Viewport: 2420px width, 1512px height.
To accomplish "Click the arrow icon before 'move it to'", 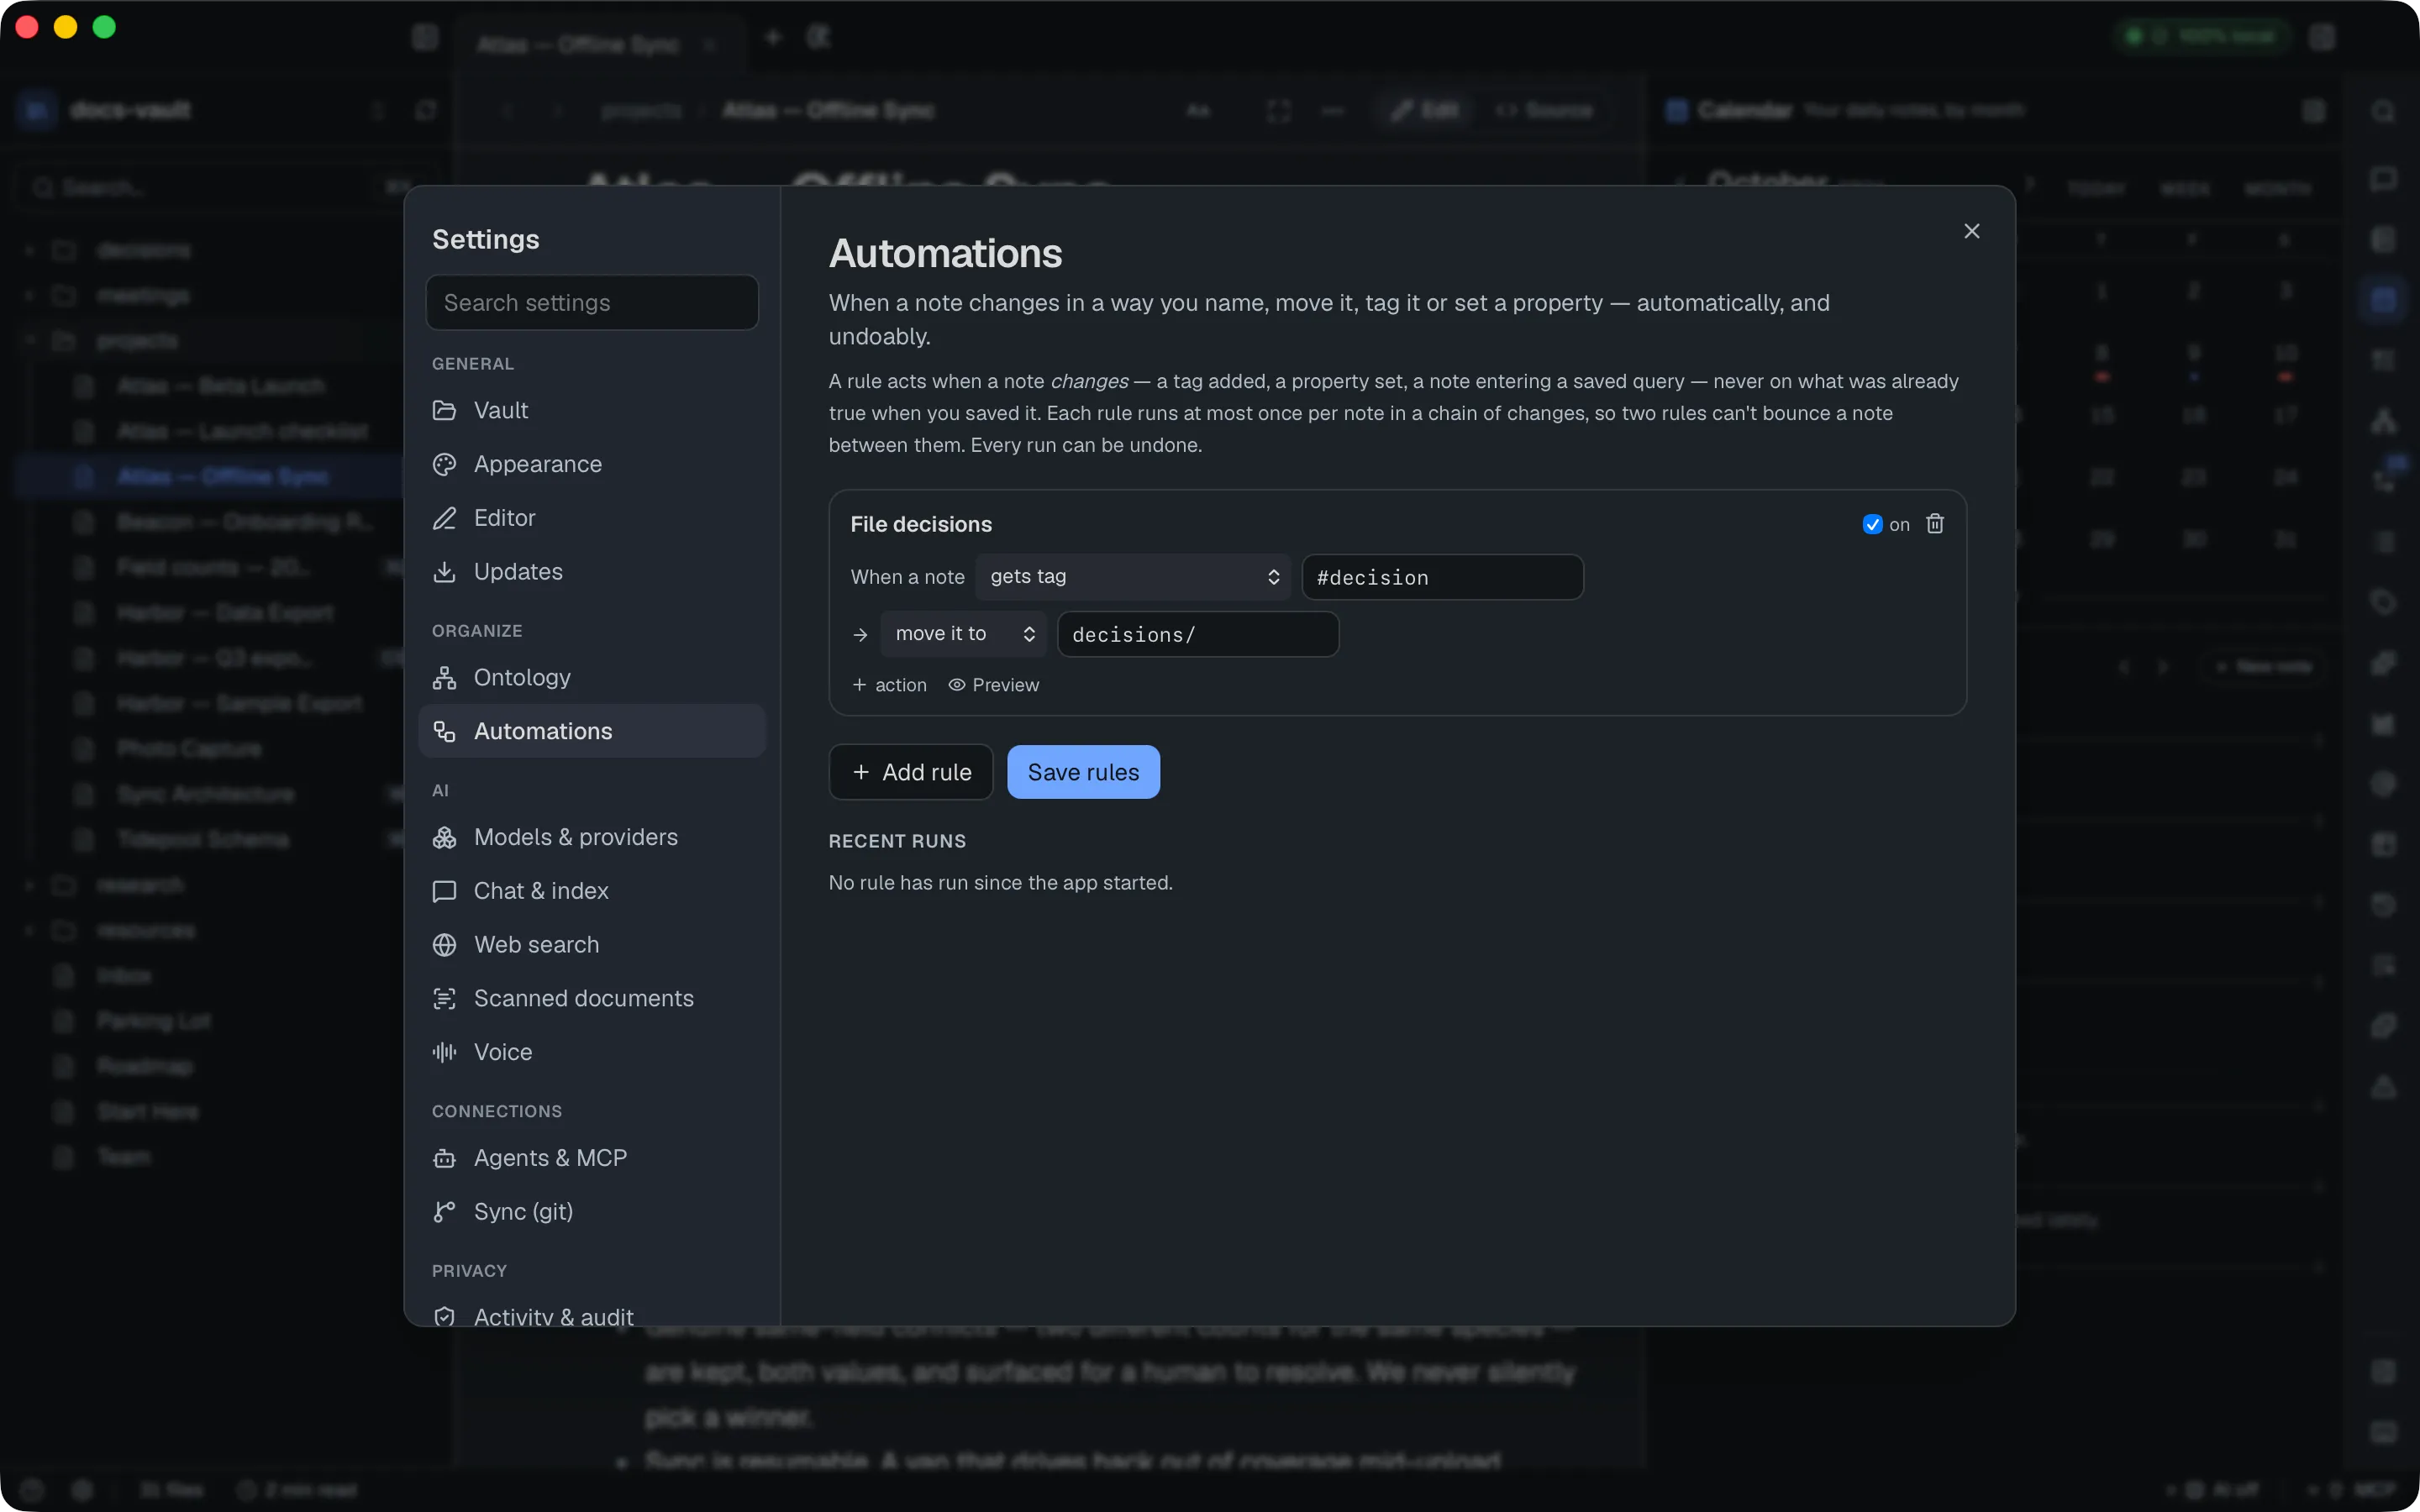I will click(x=860, y=635).
